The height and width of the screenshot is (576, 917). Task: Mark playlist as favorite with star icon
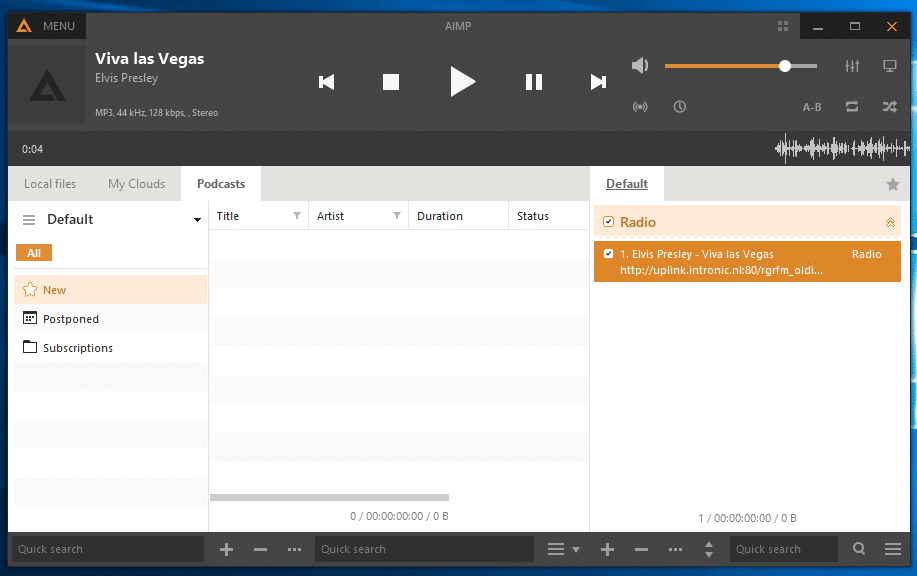click(x=893, y=184)
